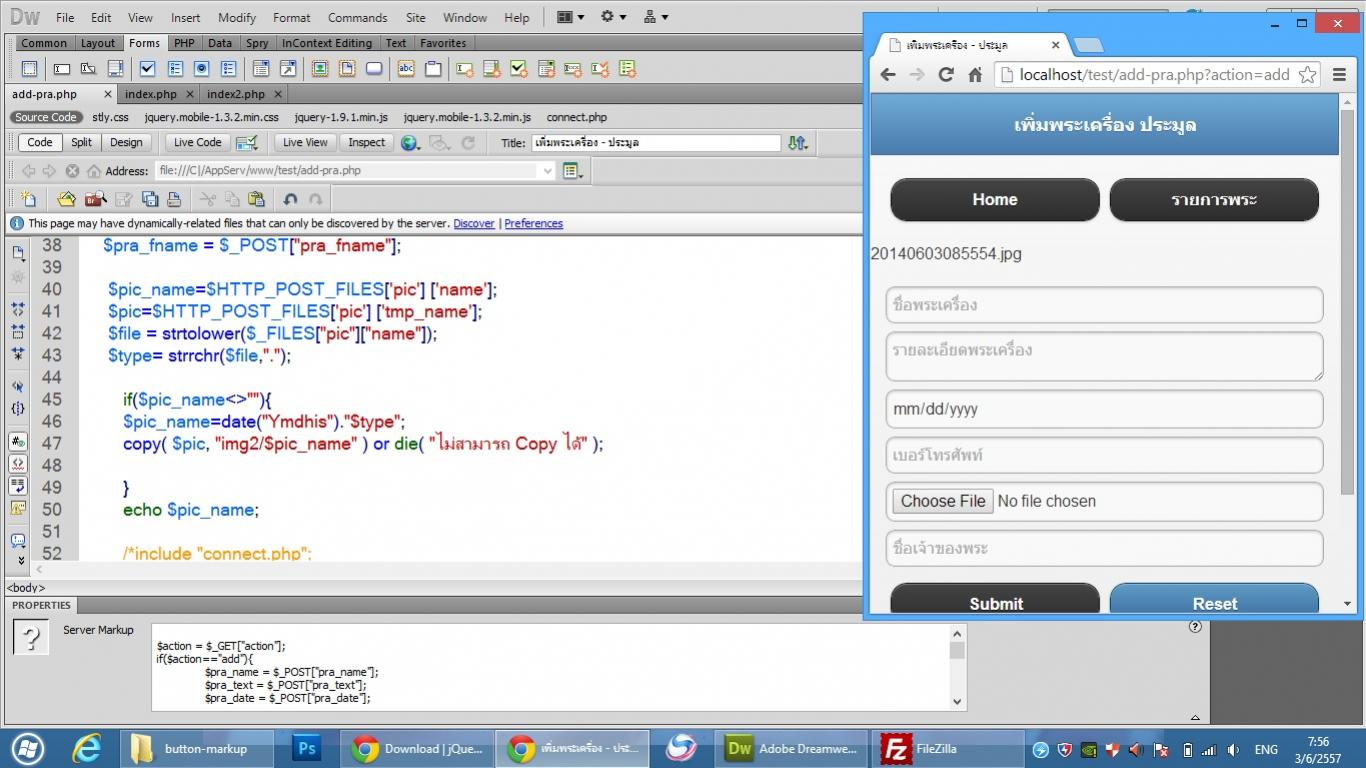Image resolution: width=1366 pixels, height=768 pixels.
Task: Click the Balance Braces coding icon
Action: click(18, 408)
